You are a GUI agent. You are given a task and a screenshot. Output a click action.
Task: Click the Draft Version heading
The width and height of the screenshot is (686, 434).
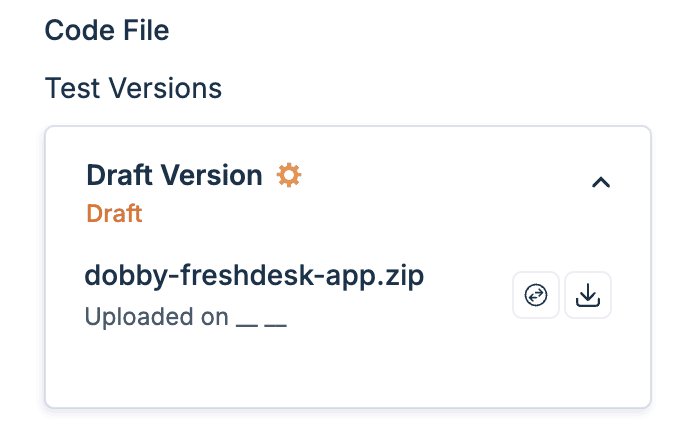coord(174,176)
